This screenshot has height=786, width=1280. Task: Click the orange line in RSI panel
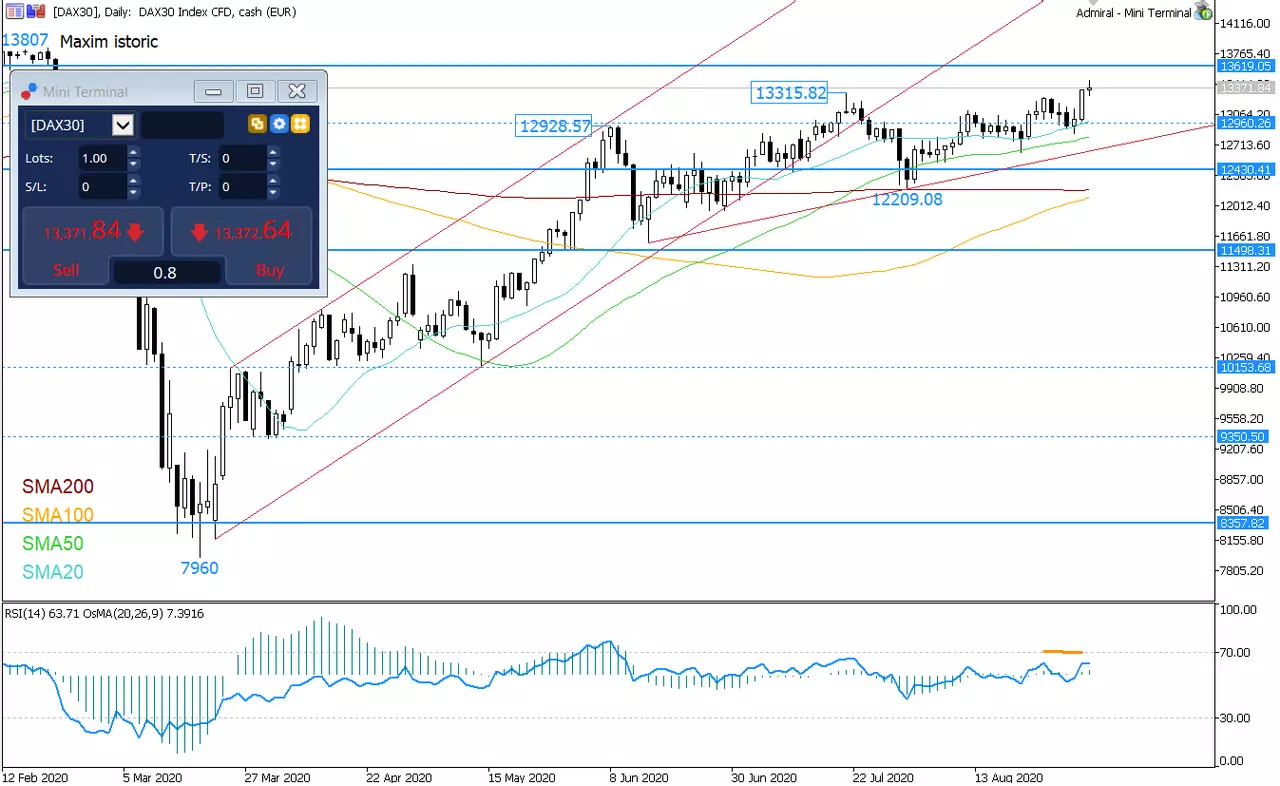(x=1062, y=652)
